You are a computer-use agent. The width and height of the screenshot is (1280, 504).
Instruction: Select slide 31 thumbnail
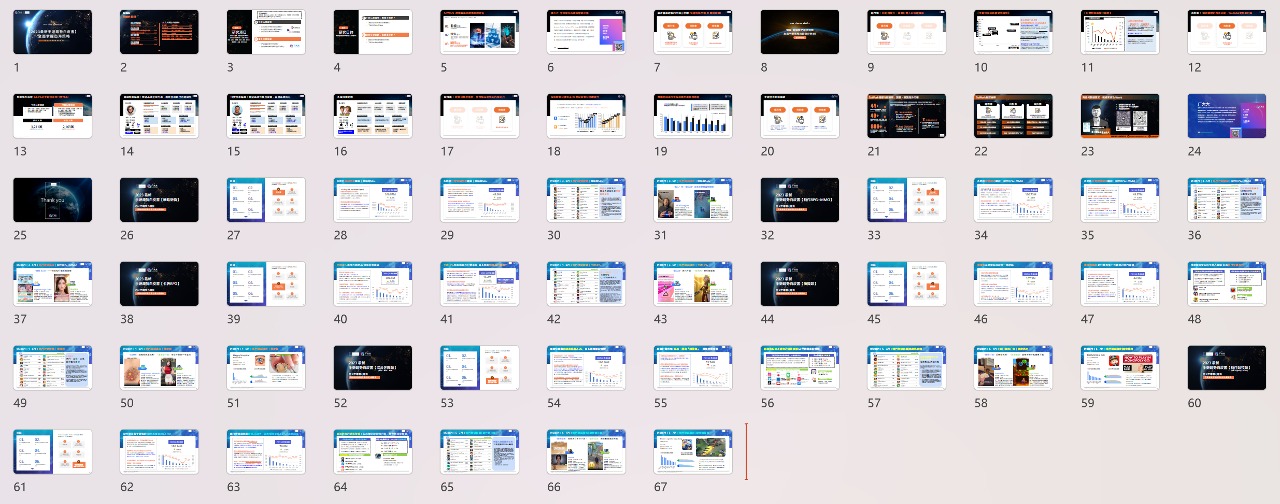[x=693, y=200]
